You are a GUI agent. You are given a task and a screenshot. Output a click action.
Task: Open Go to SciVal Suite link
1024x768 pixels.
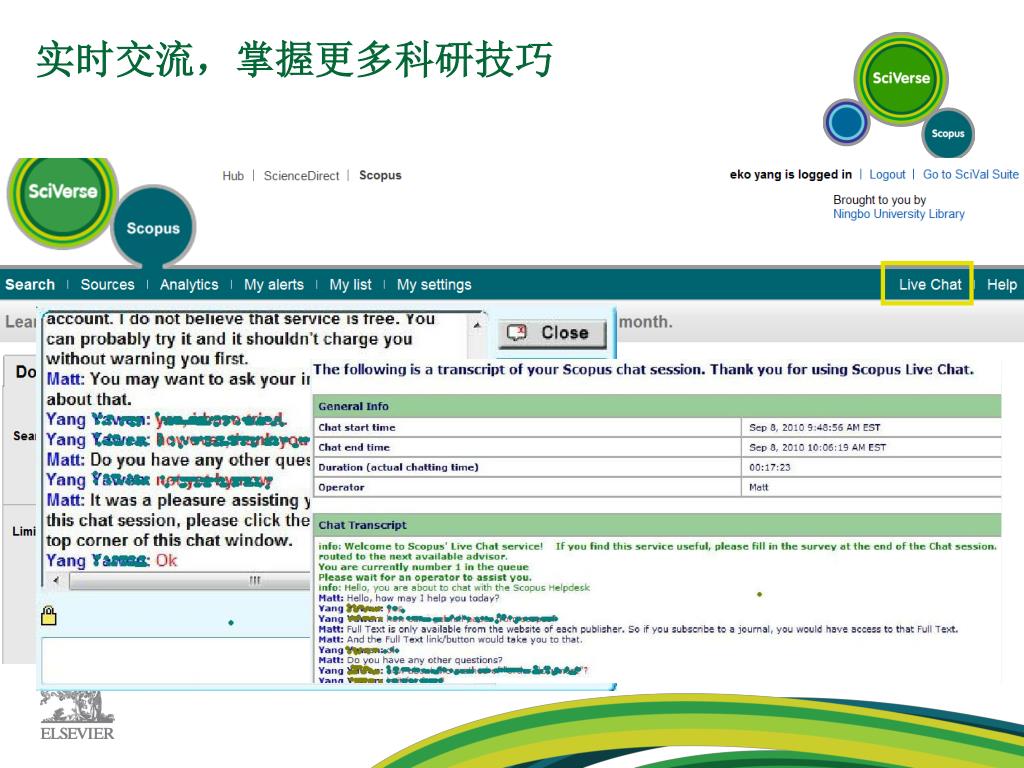(x=970, y=174)
